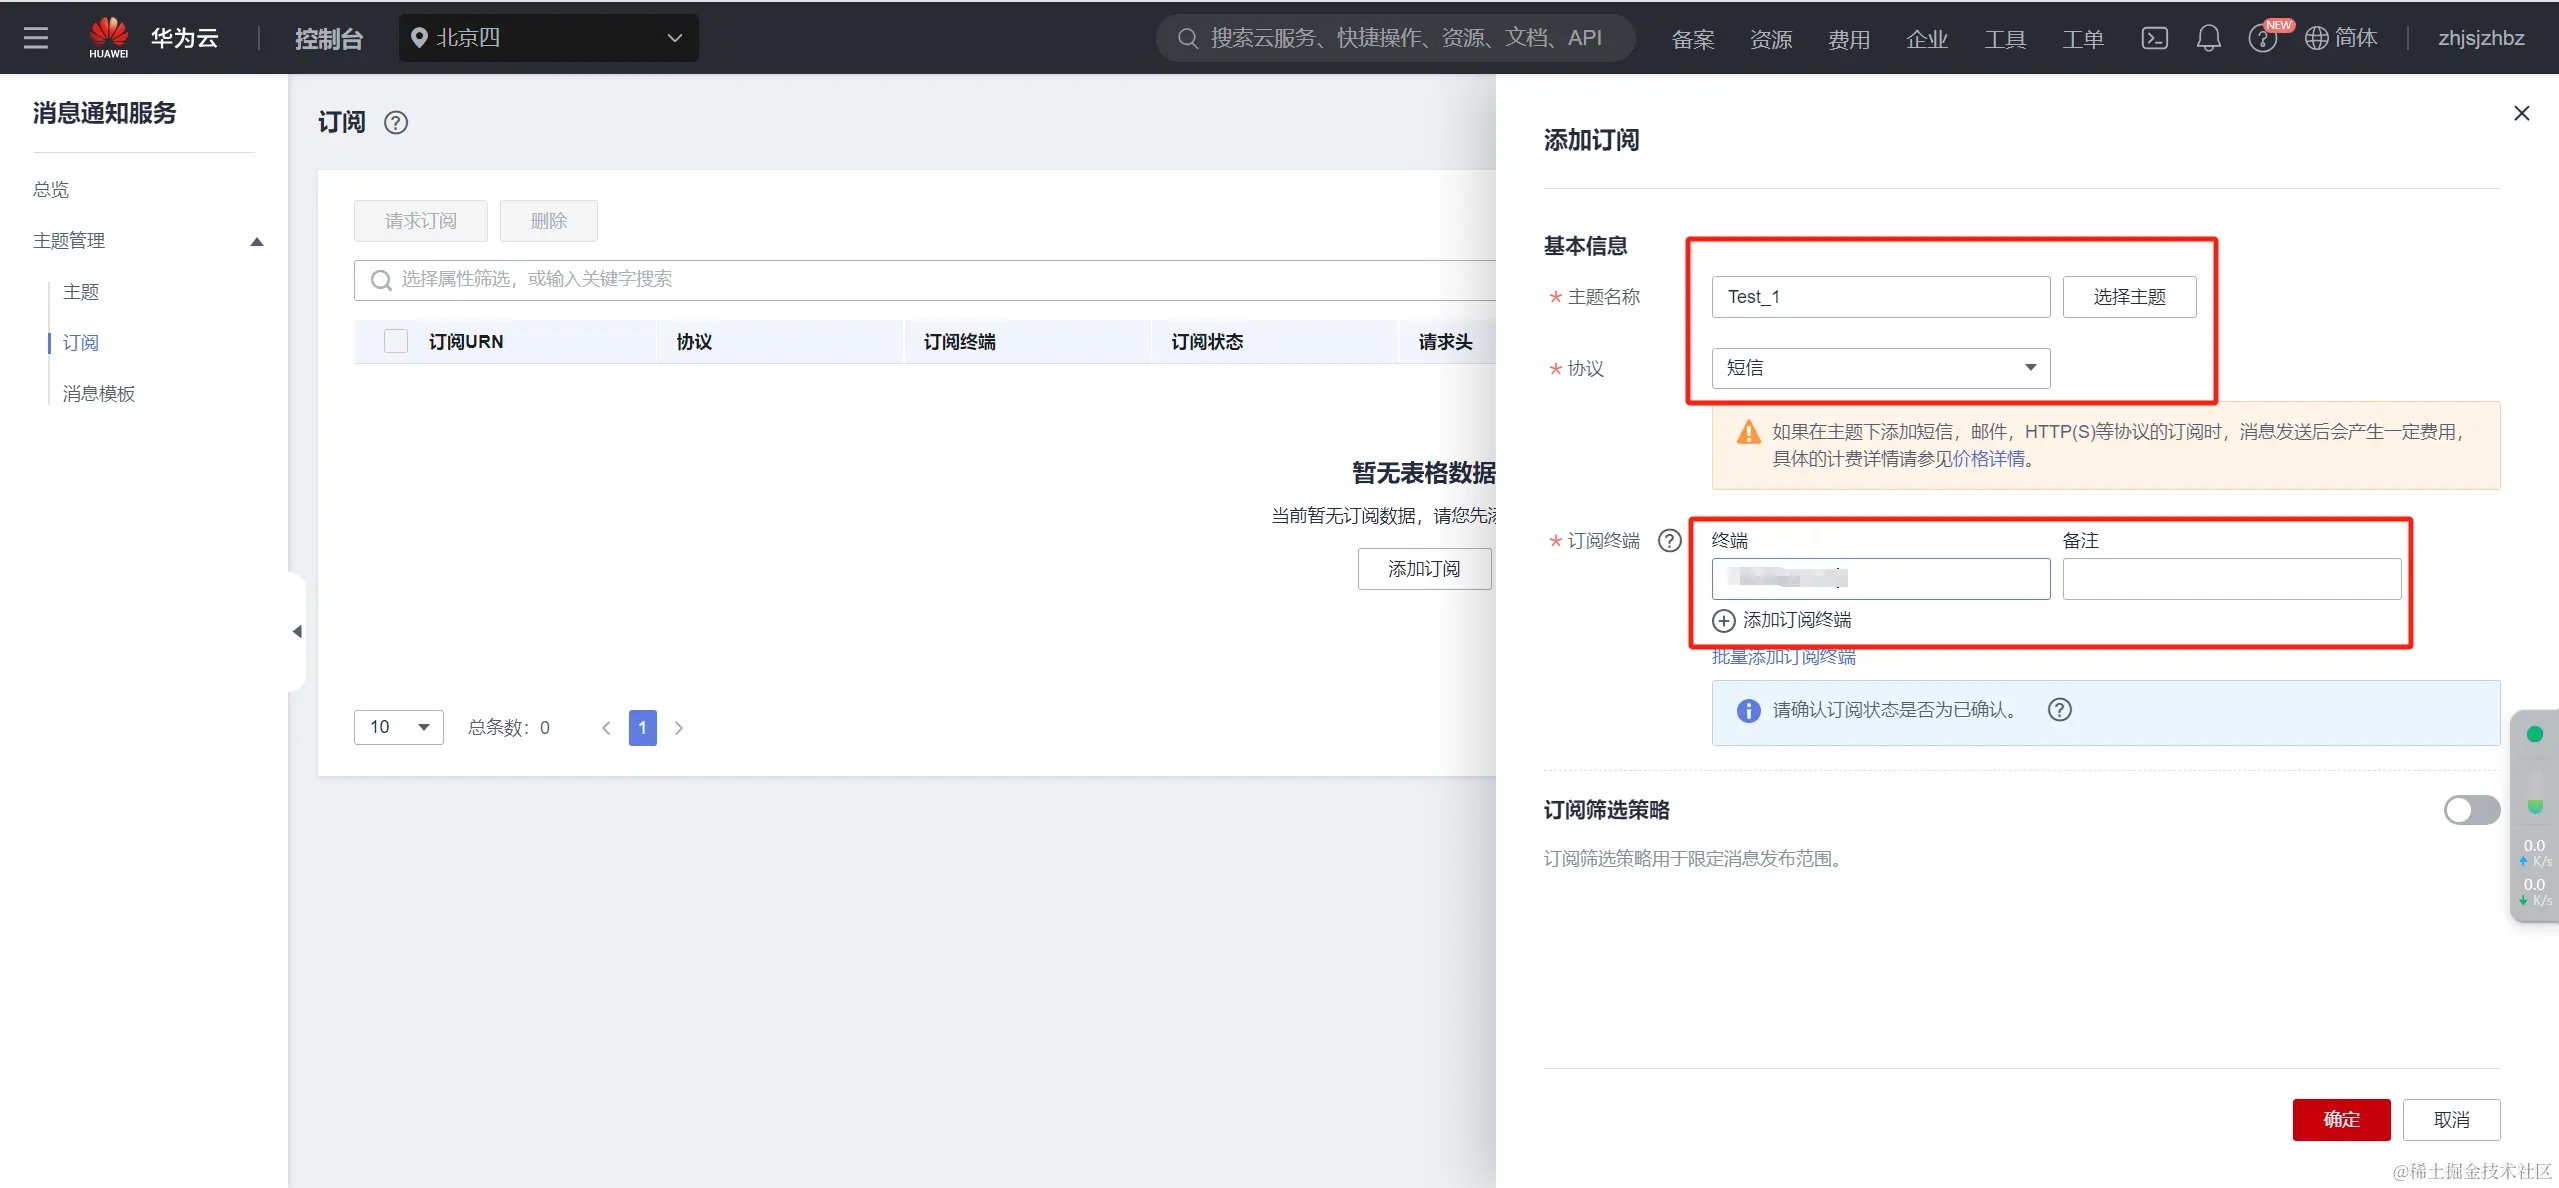Open the CloudShell terminal icon
Screen dimensions: 2559x1188
tap(2154, 38)
